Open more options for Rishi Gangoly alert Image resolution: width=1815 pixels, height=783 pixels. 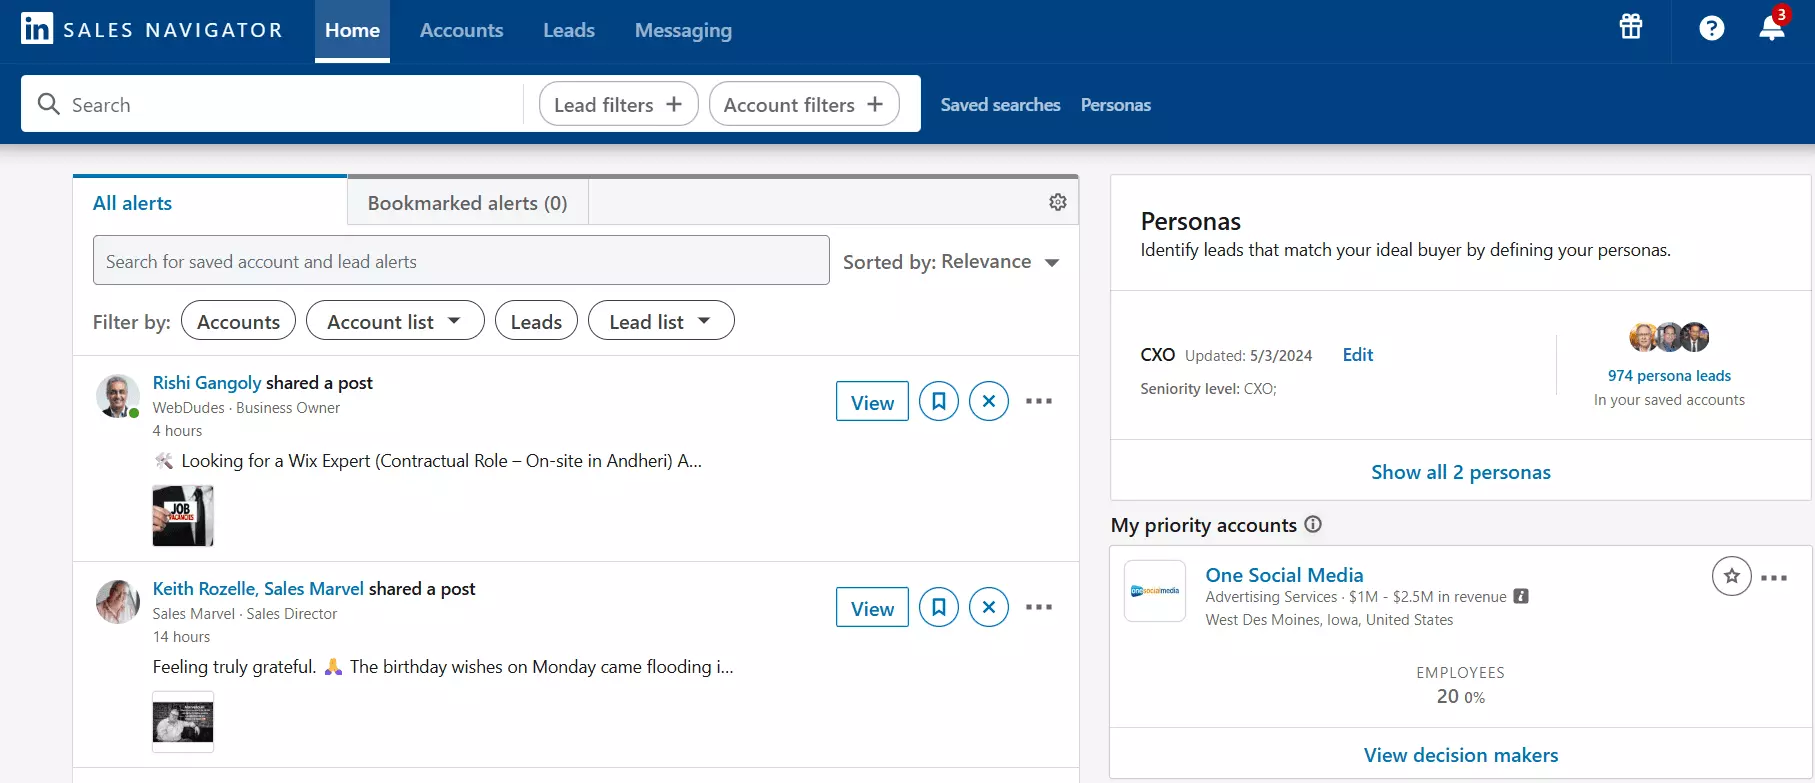pos(1038,401)
